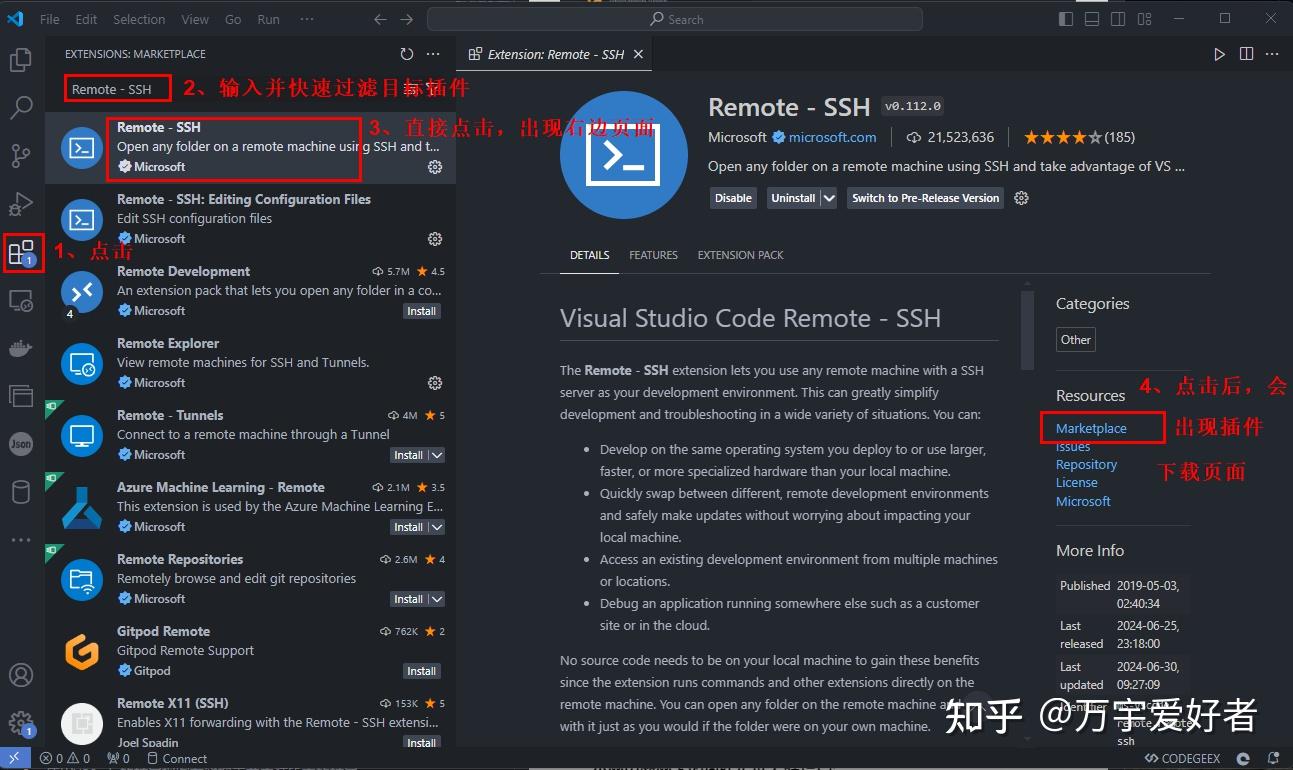
Task: Click the Remote Explorer icon in the sidebar
Action: pos(22,300)
